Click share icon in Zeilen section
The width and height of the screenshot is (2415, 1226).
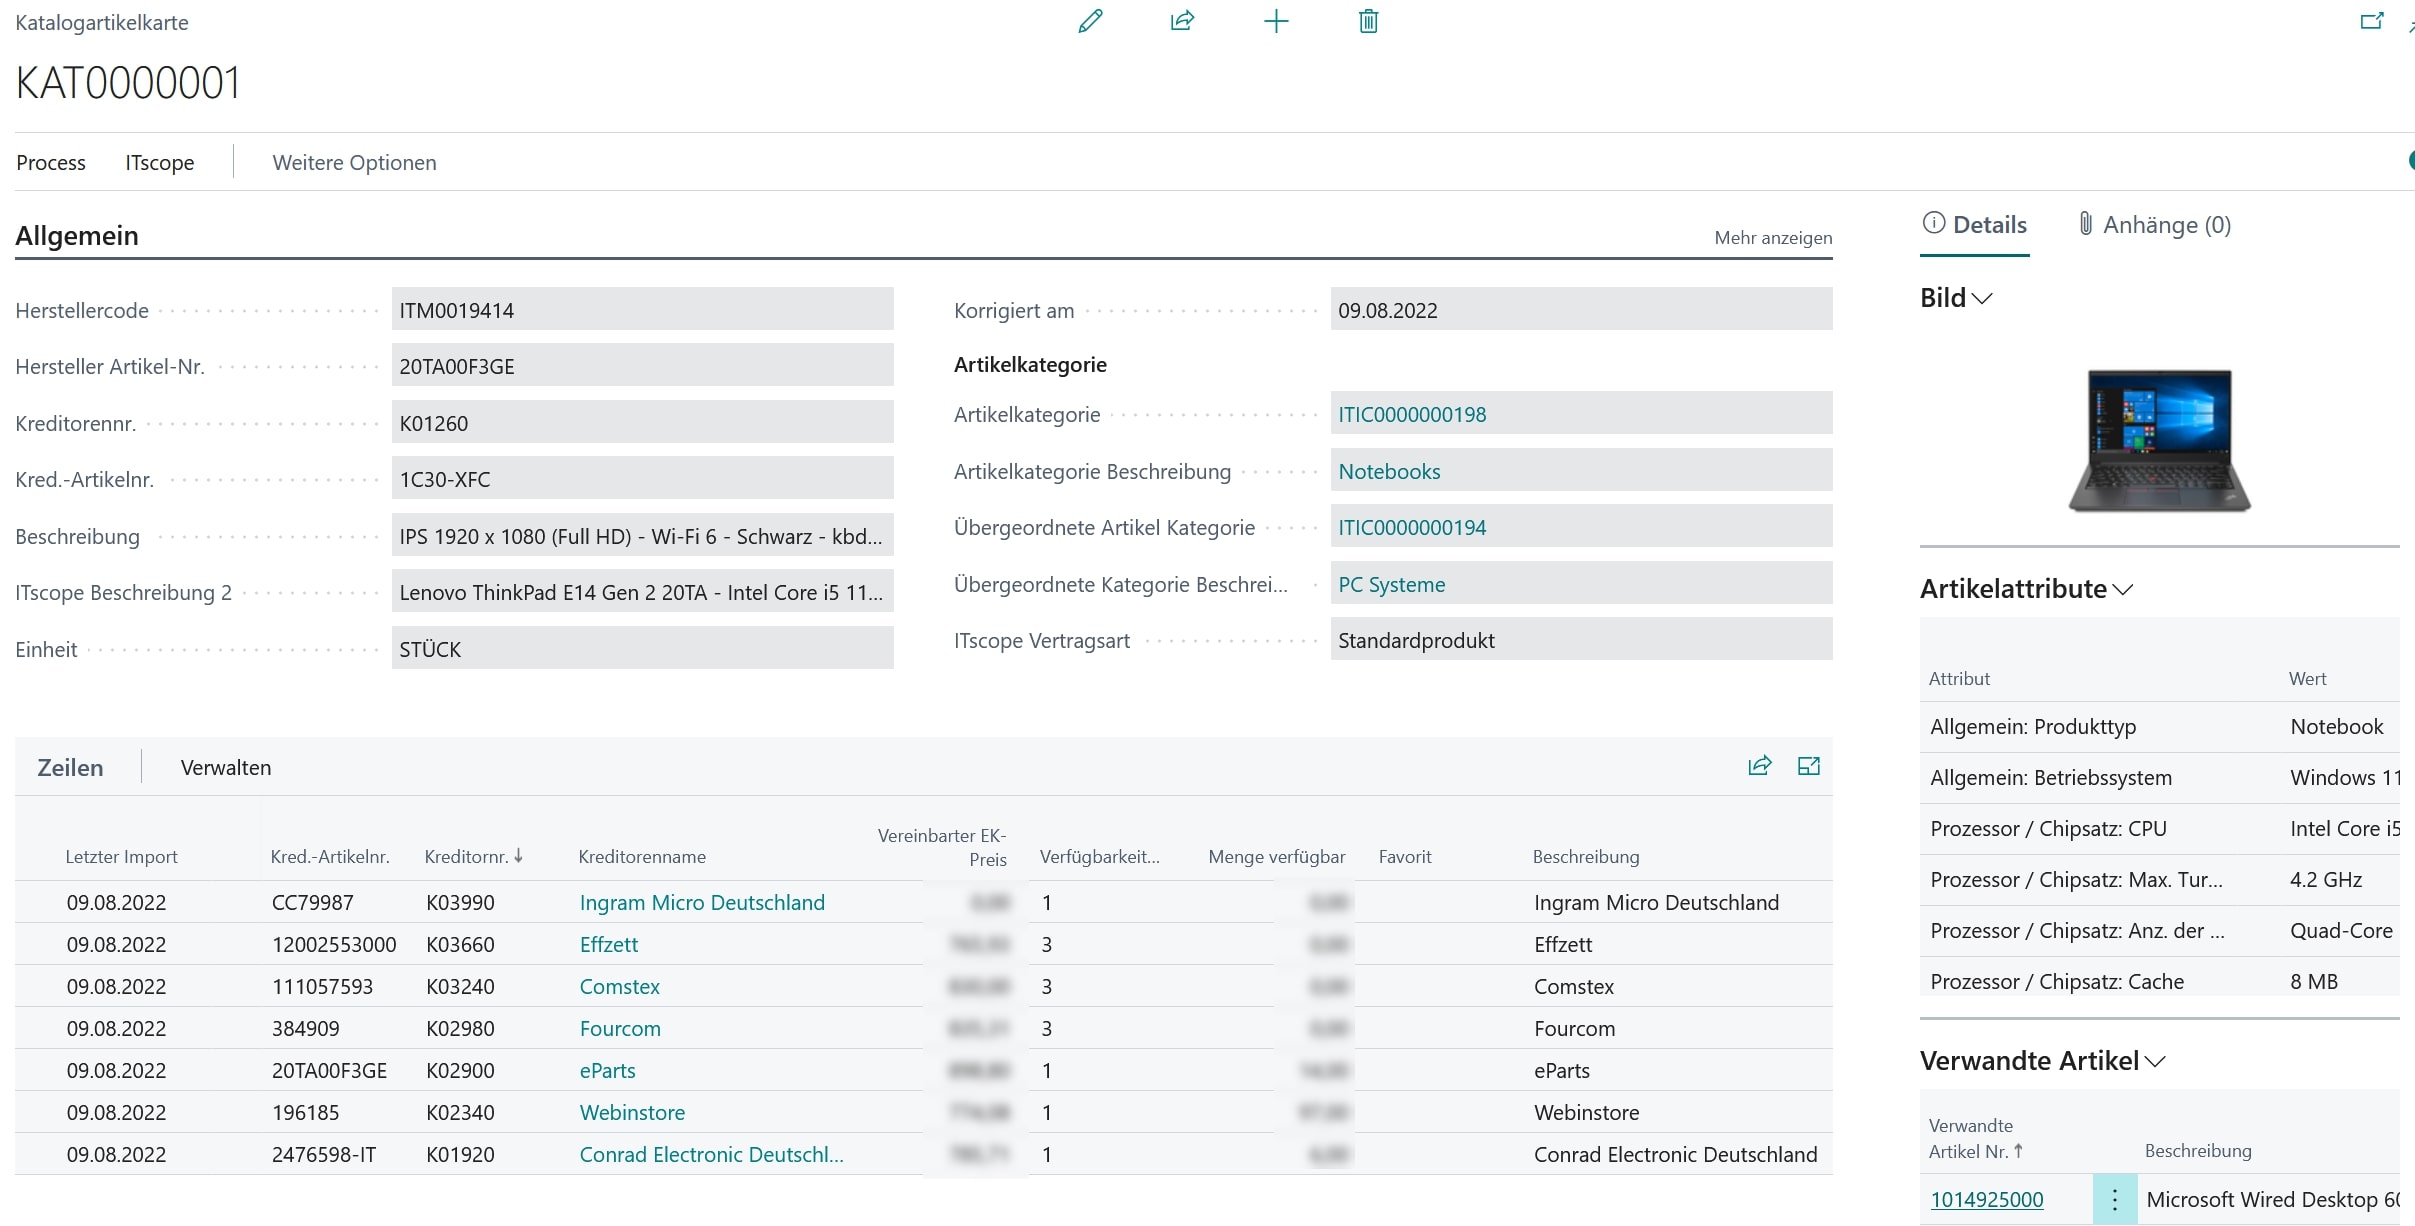click(x=1759, y=766)
